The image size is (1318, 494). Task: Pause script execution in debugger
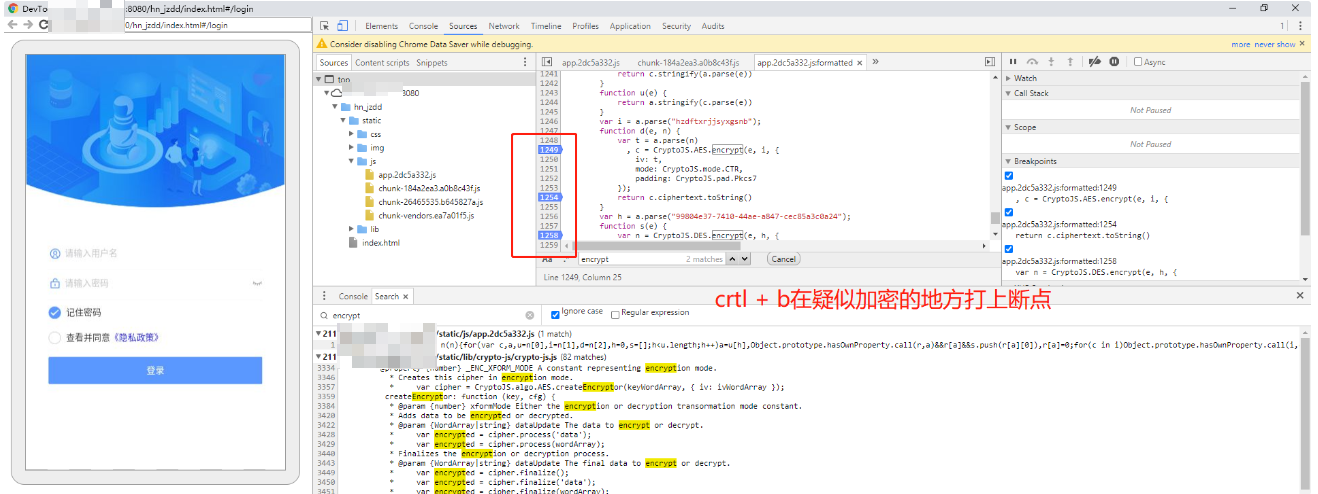coord(1013,62)
